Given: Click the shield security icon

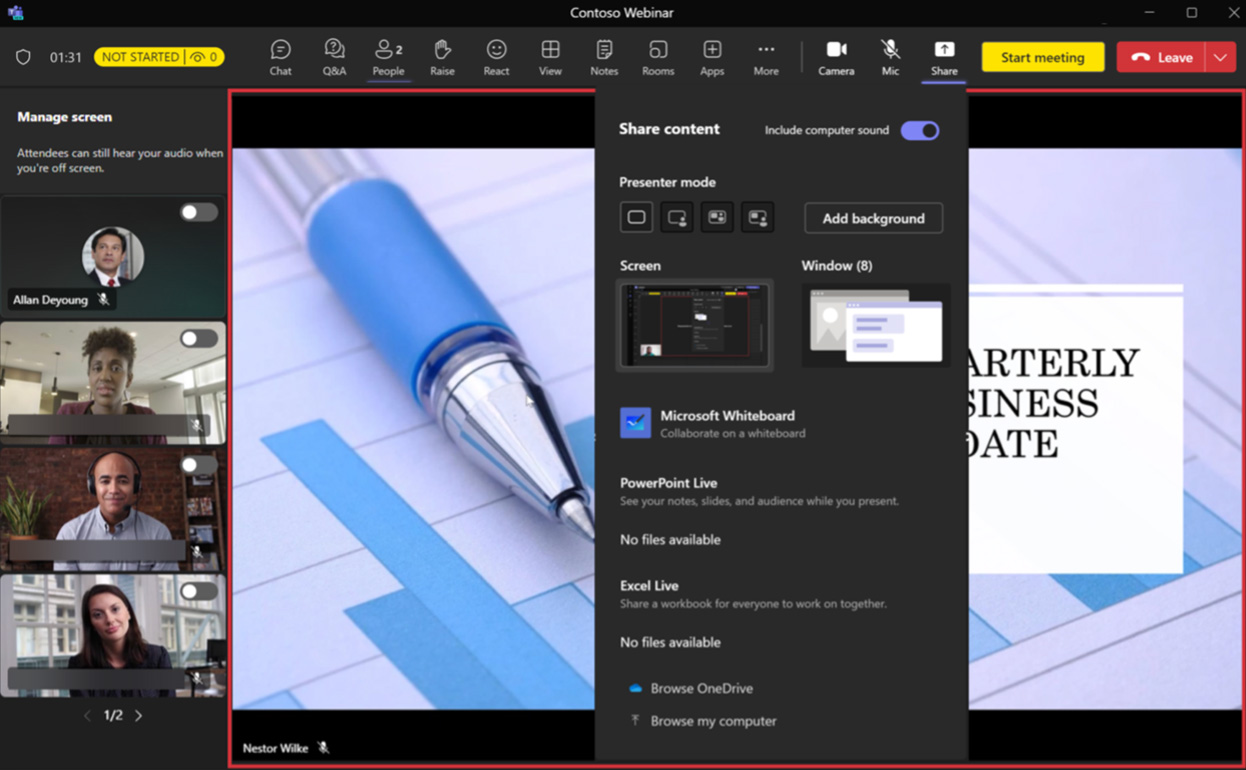Looking at the screenshot, I should tap(23, 57).
